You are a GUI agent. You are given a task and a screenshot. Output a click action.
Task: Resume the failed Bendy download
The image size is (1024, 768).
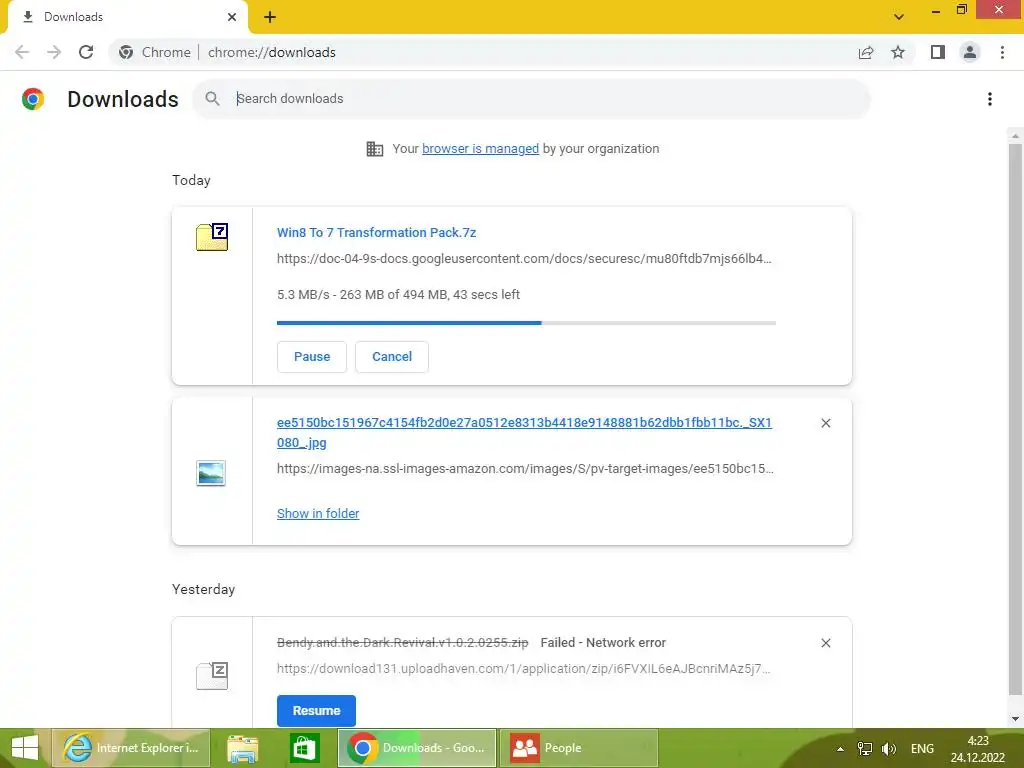click(316, 711)
